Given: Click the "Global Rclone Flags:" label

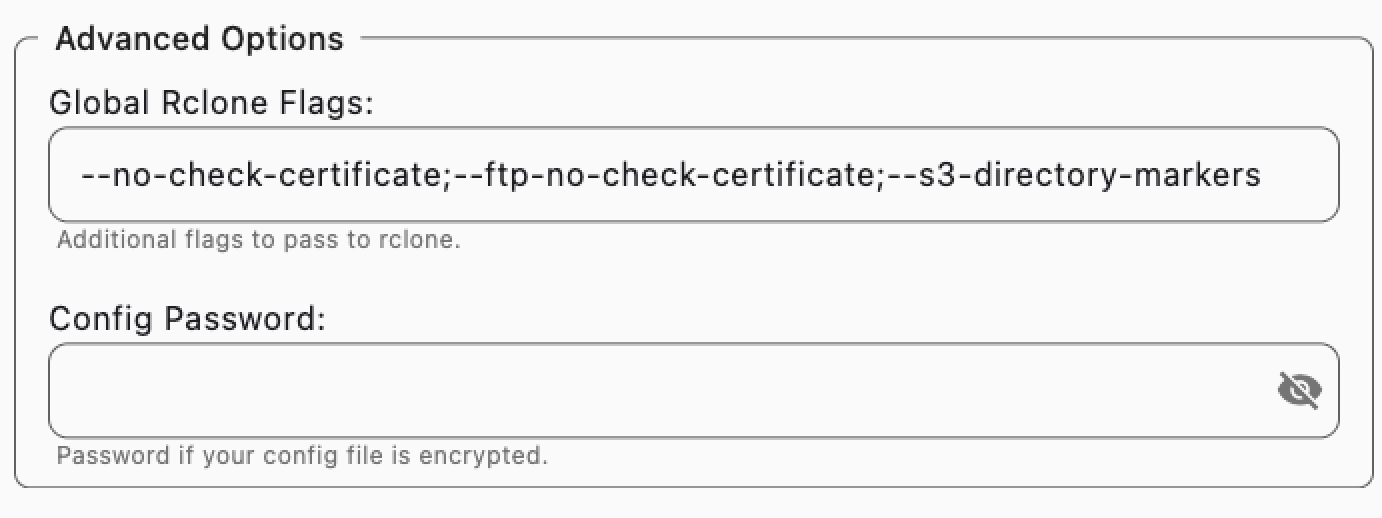Looking at the screenshot, I should (211, 102).
